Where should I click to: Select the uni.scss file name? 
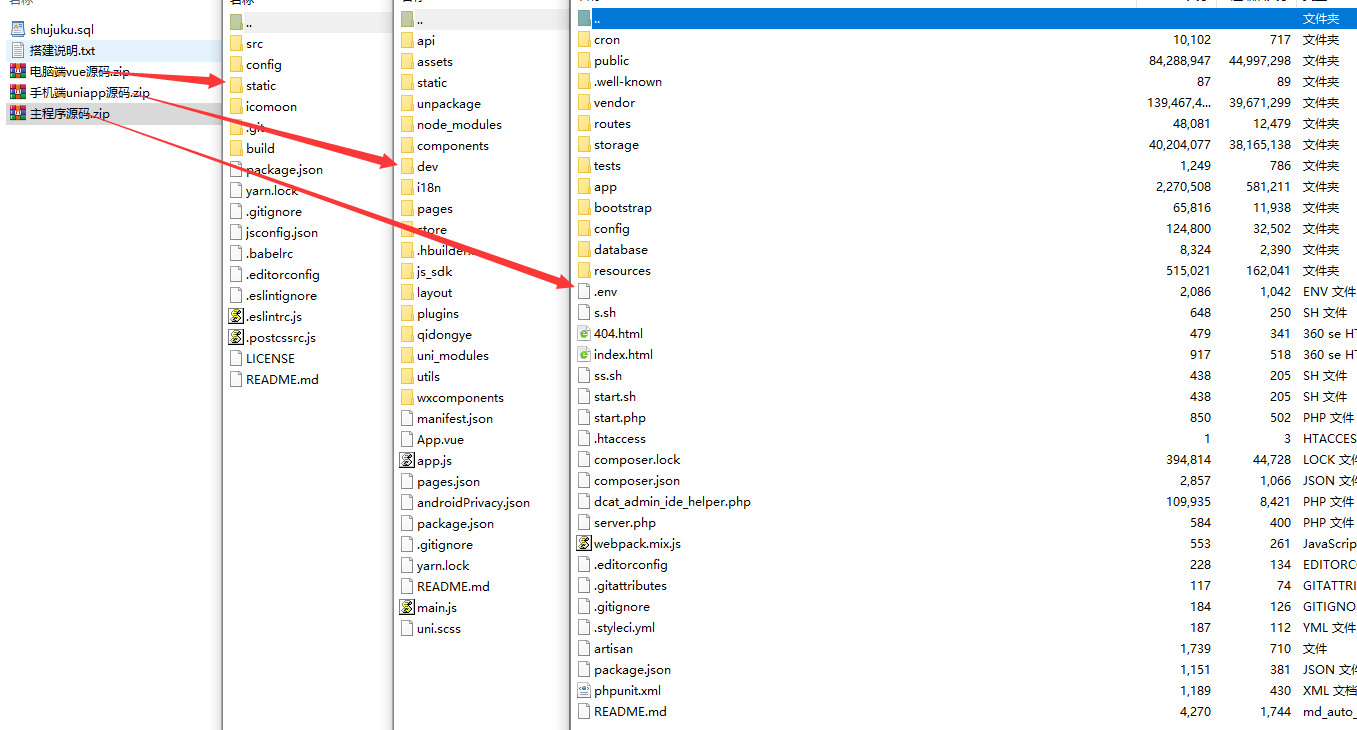pyautogui.click(x=439, y=628)
